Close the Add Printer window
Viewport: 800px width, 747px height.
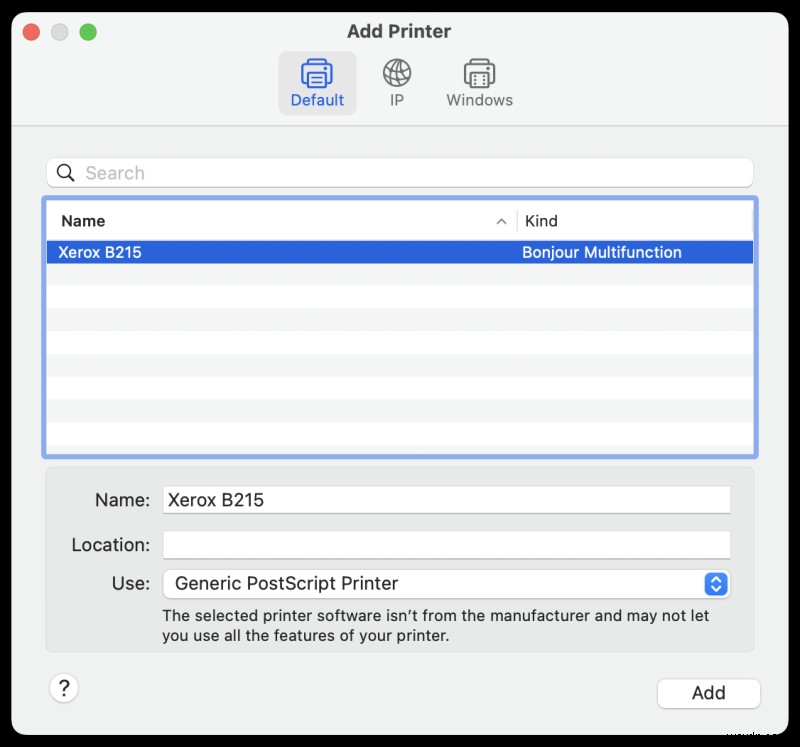click(x=32, y=32)
